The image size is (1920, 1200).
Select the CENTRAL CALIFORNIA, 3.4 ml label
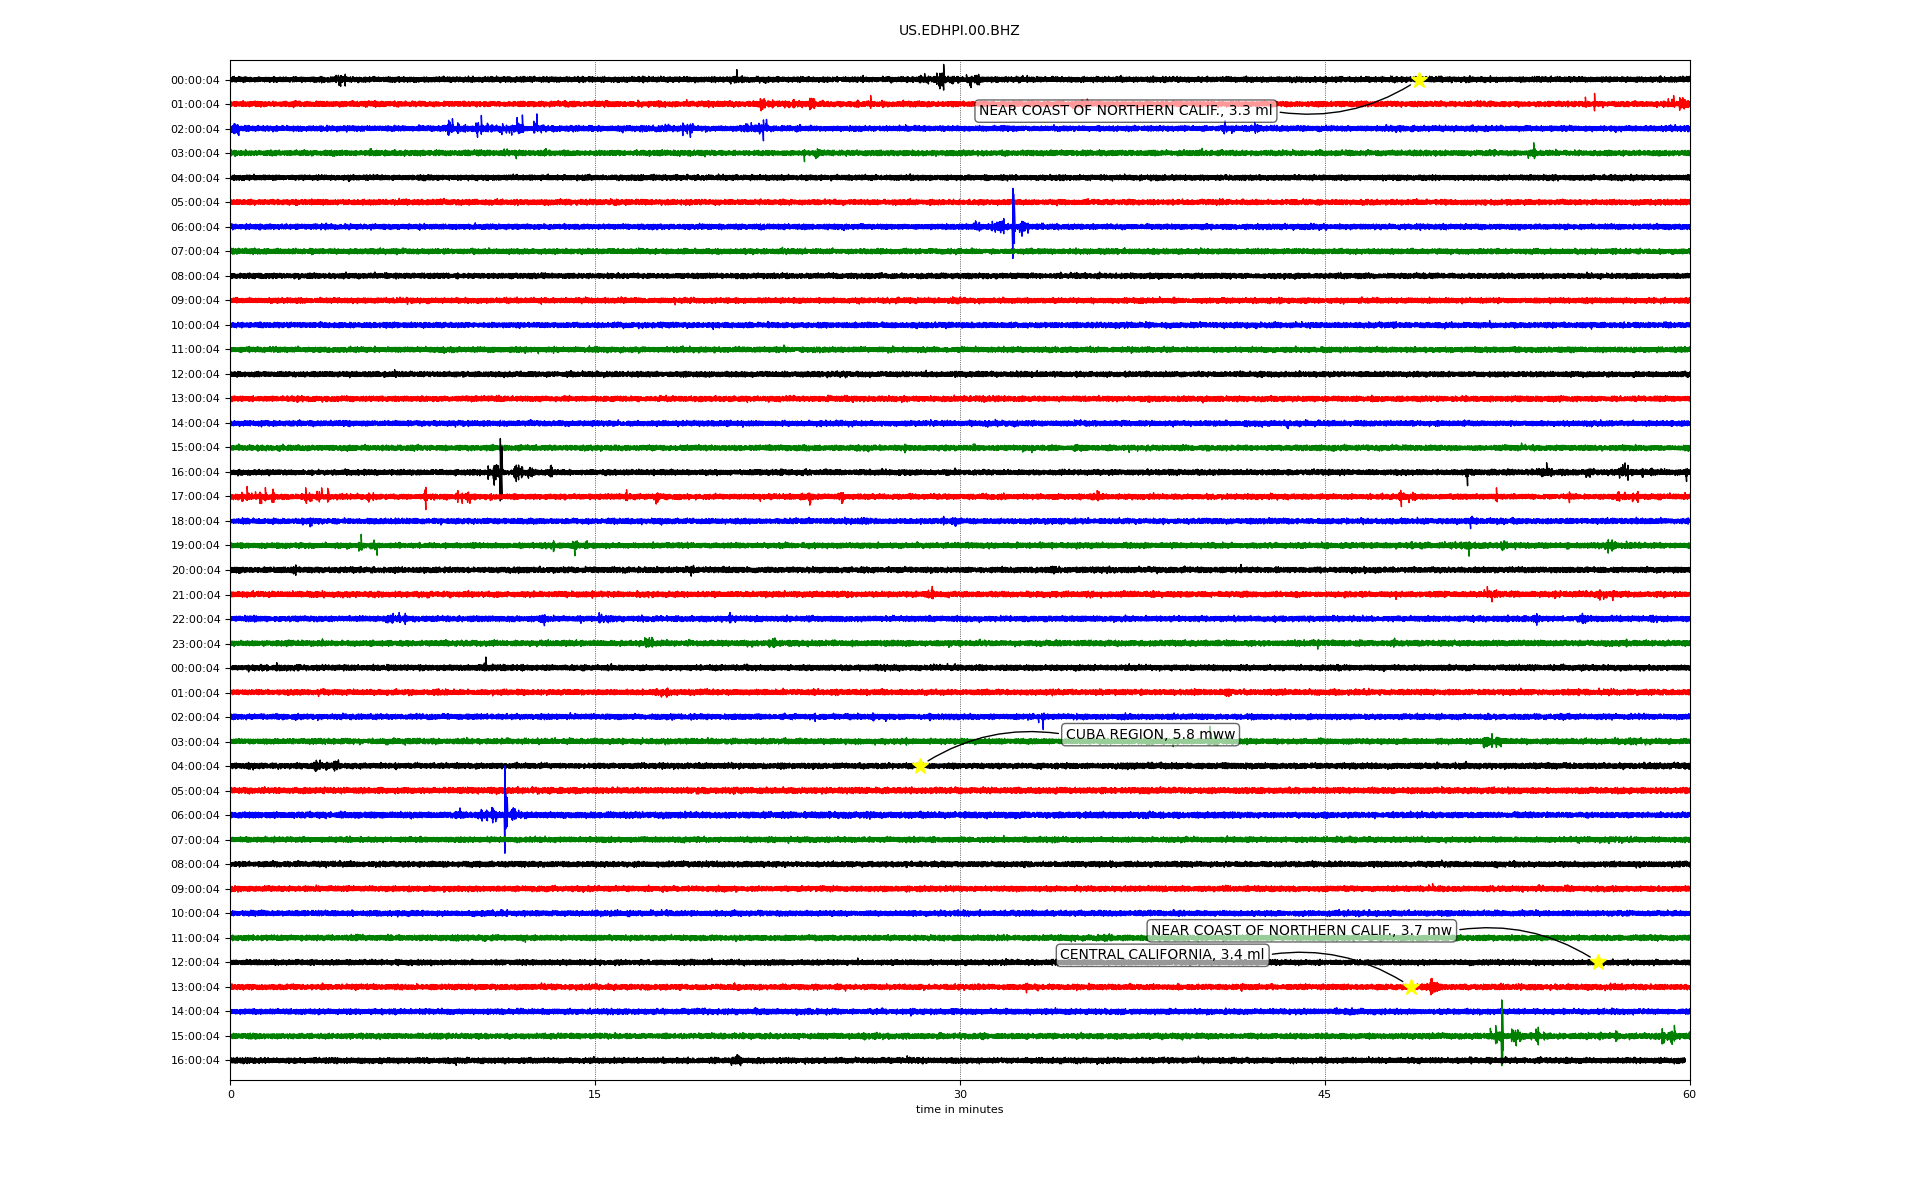coord(1162,955)
